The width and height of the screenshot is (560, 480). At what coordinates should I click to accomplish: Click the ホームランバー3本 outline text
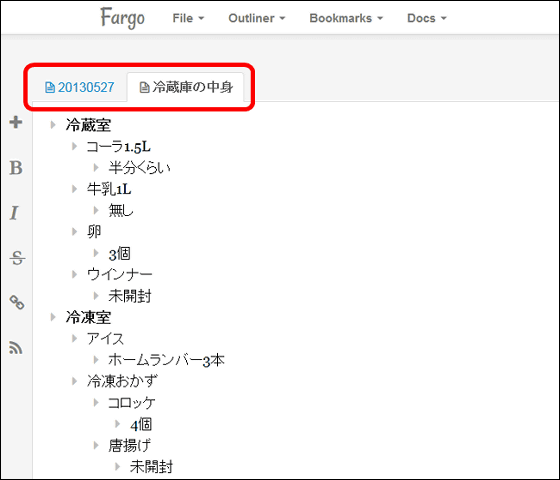pyautogui.click(x=166, y=360)
